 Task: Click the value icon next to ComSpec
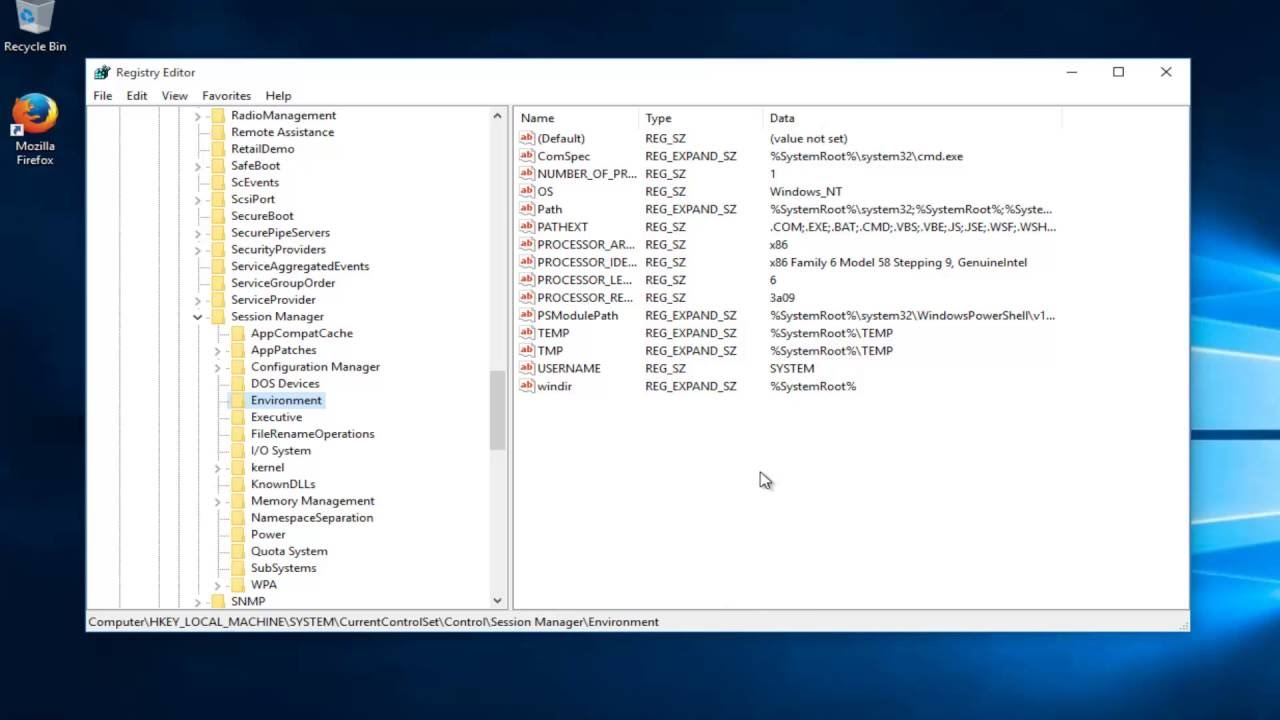[527, 156]
